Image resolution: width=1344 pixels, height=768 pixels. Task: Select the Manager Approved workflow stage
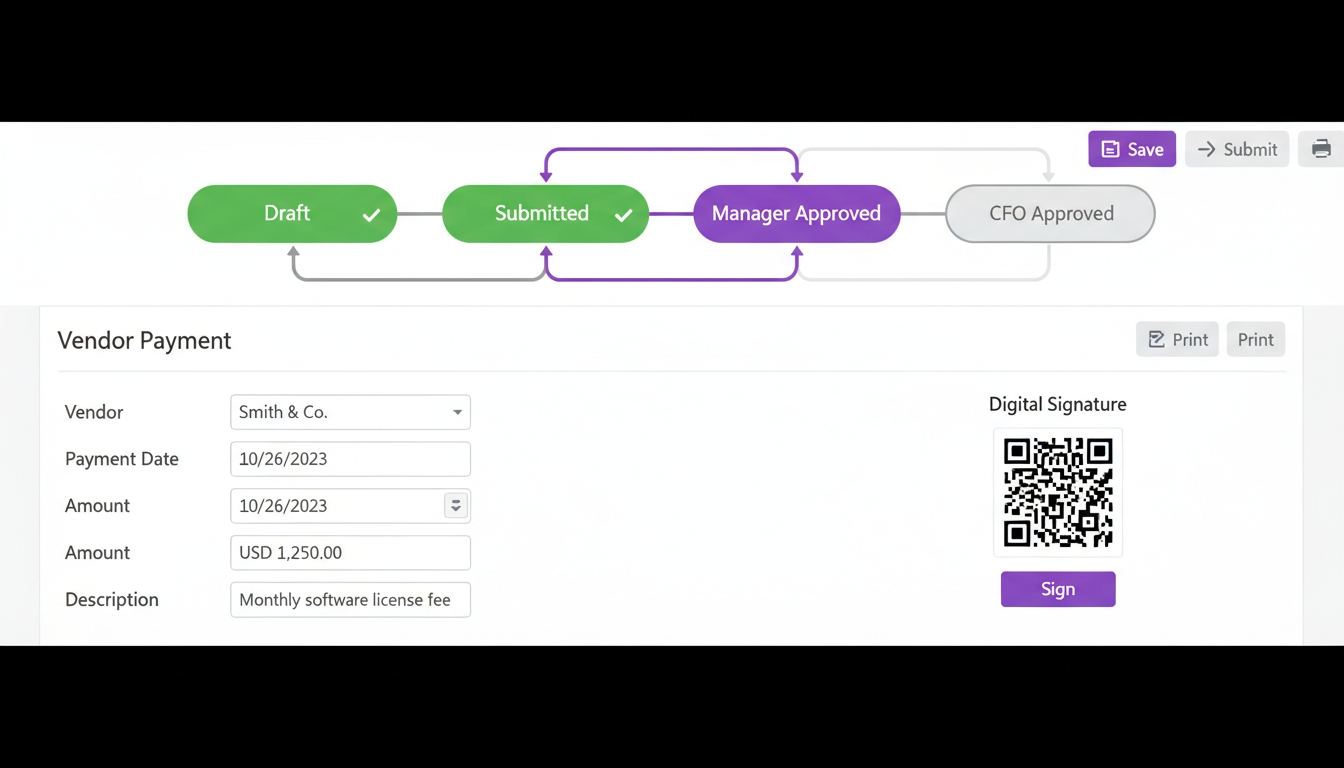pyautogui.click(x=796, y=213)
